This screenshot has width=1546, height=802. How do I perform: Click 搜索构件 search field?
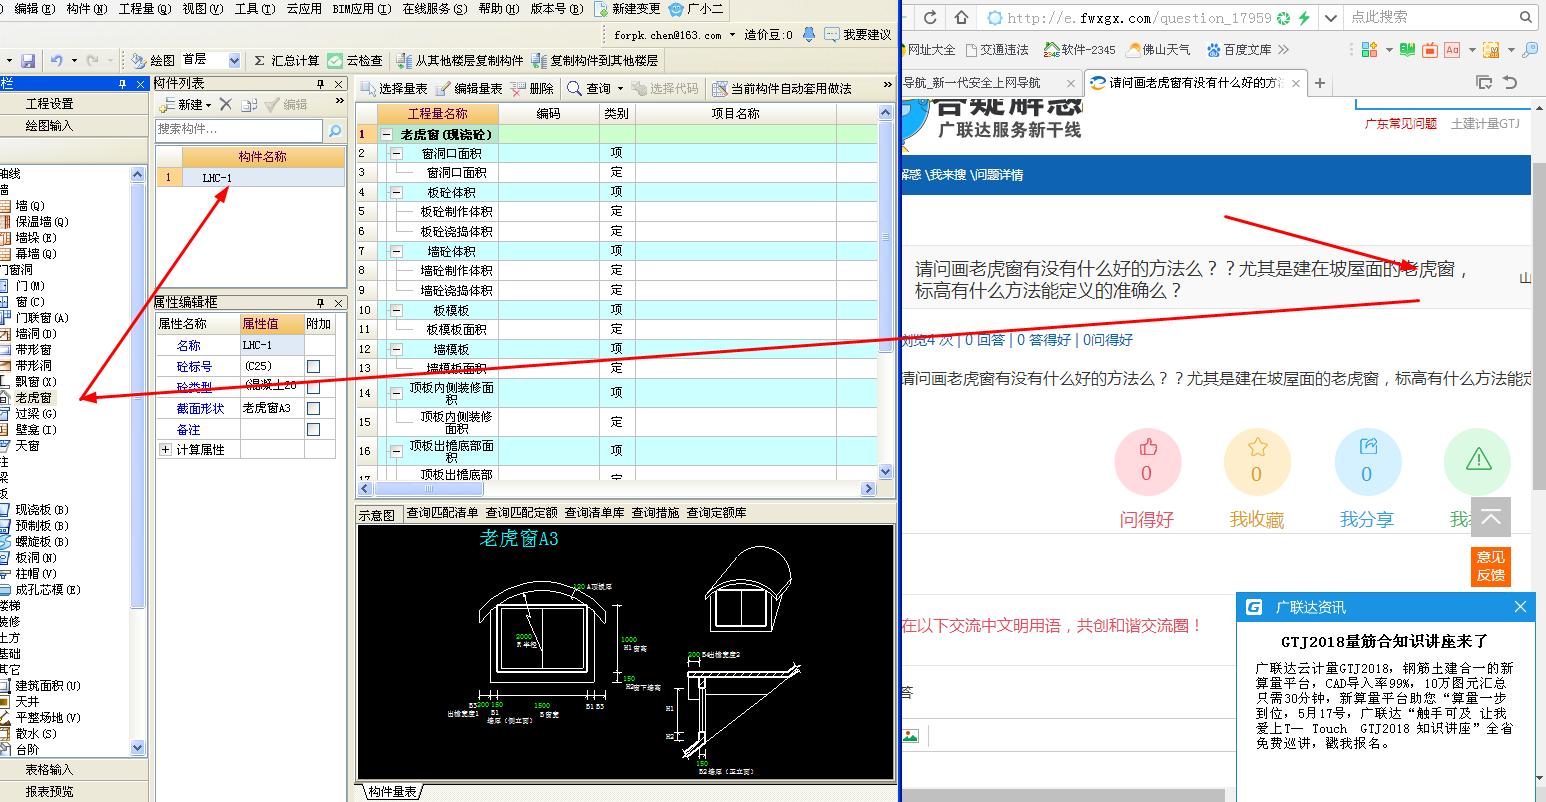(x=240, y=130)
